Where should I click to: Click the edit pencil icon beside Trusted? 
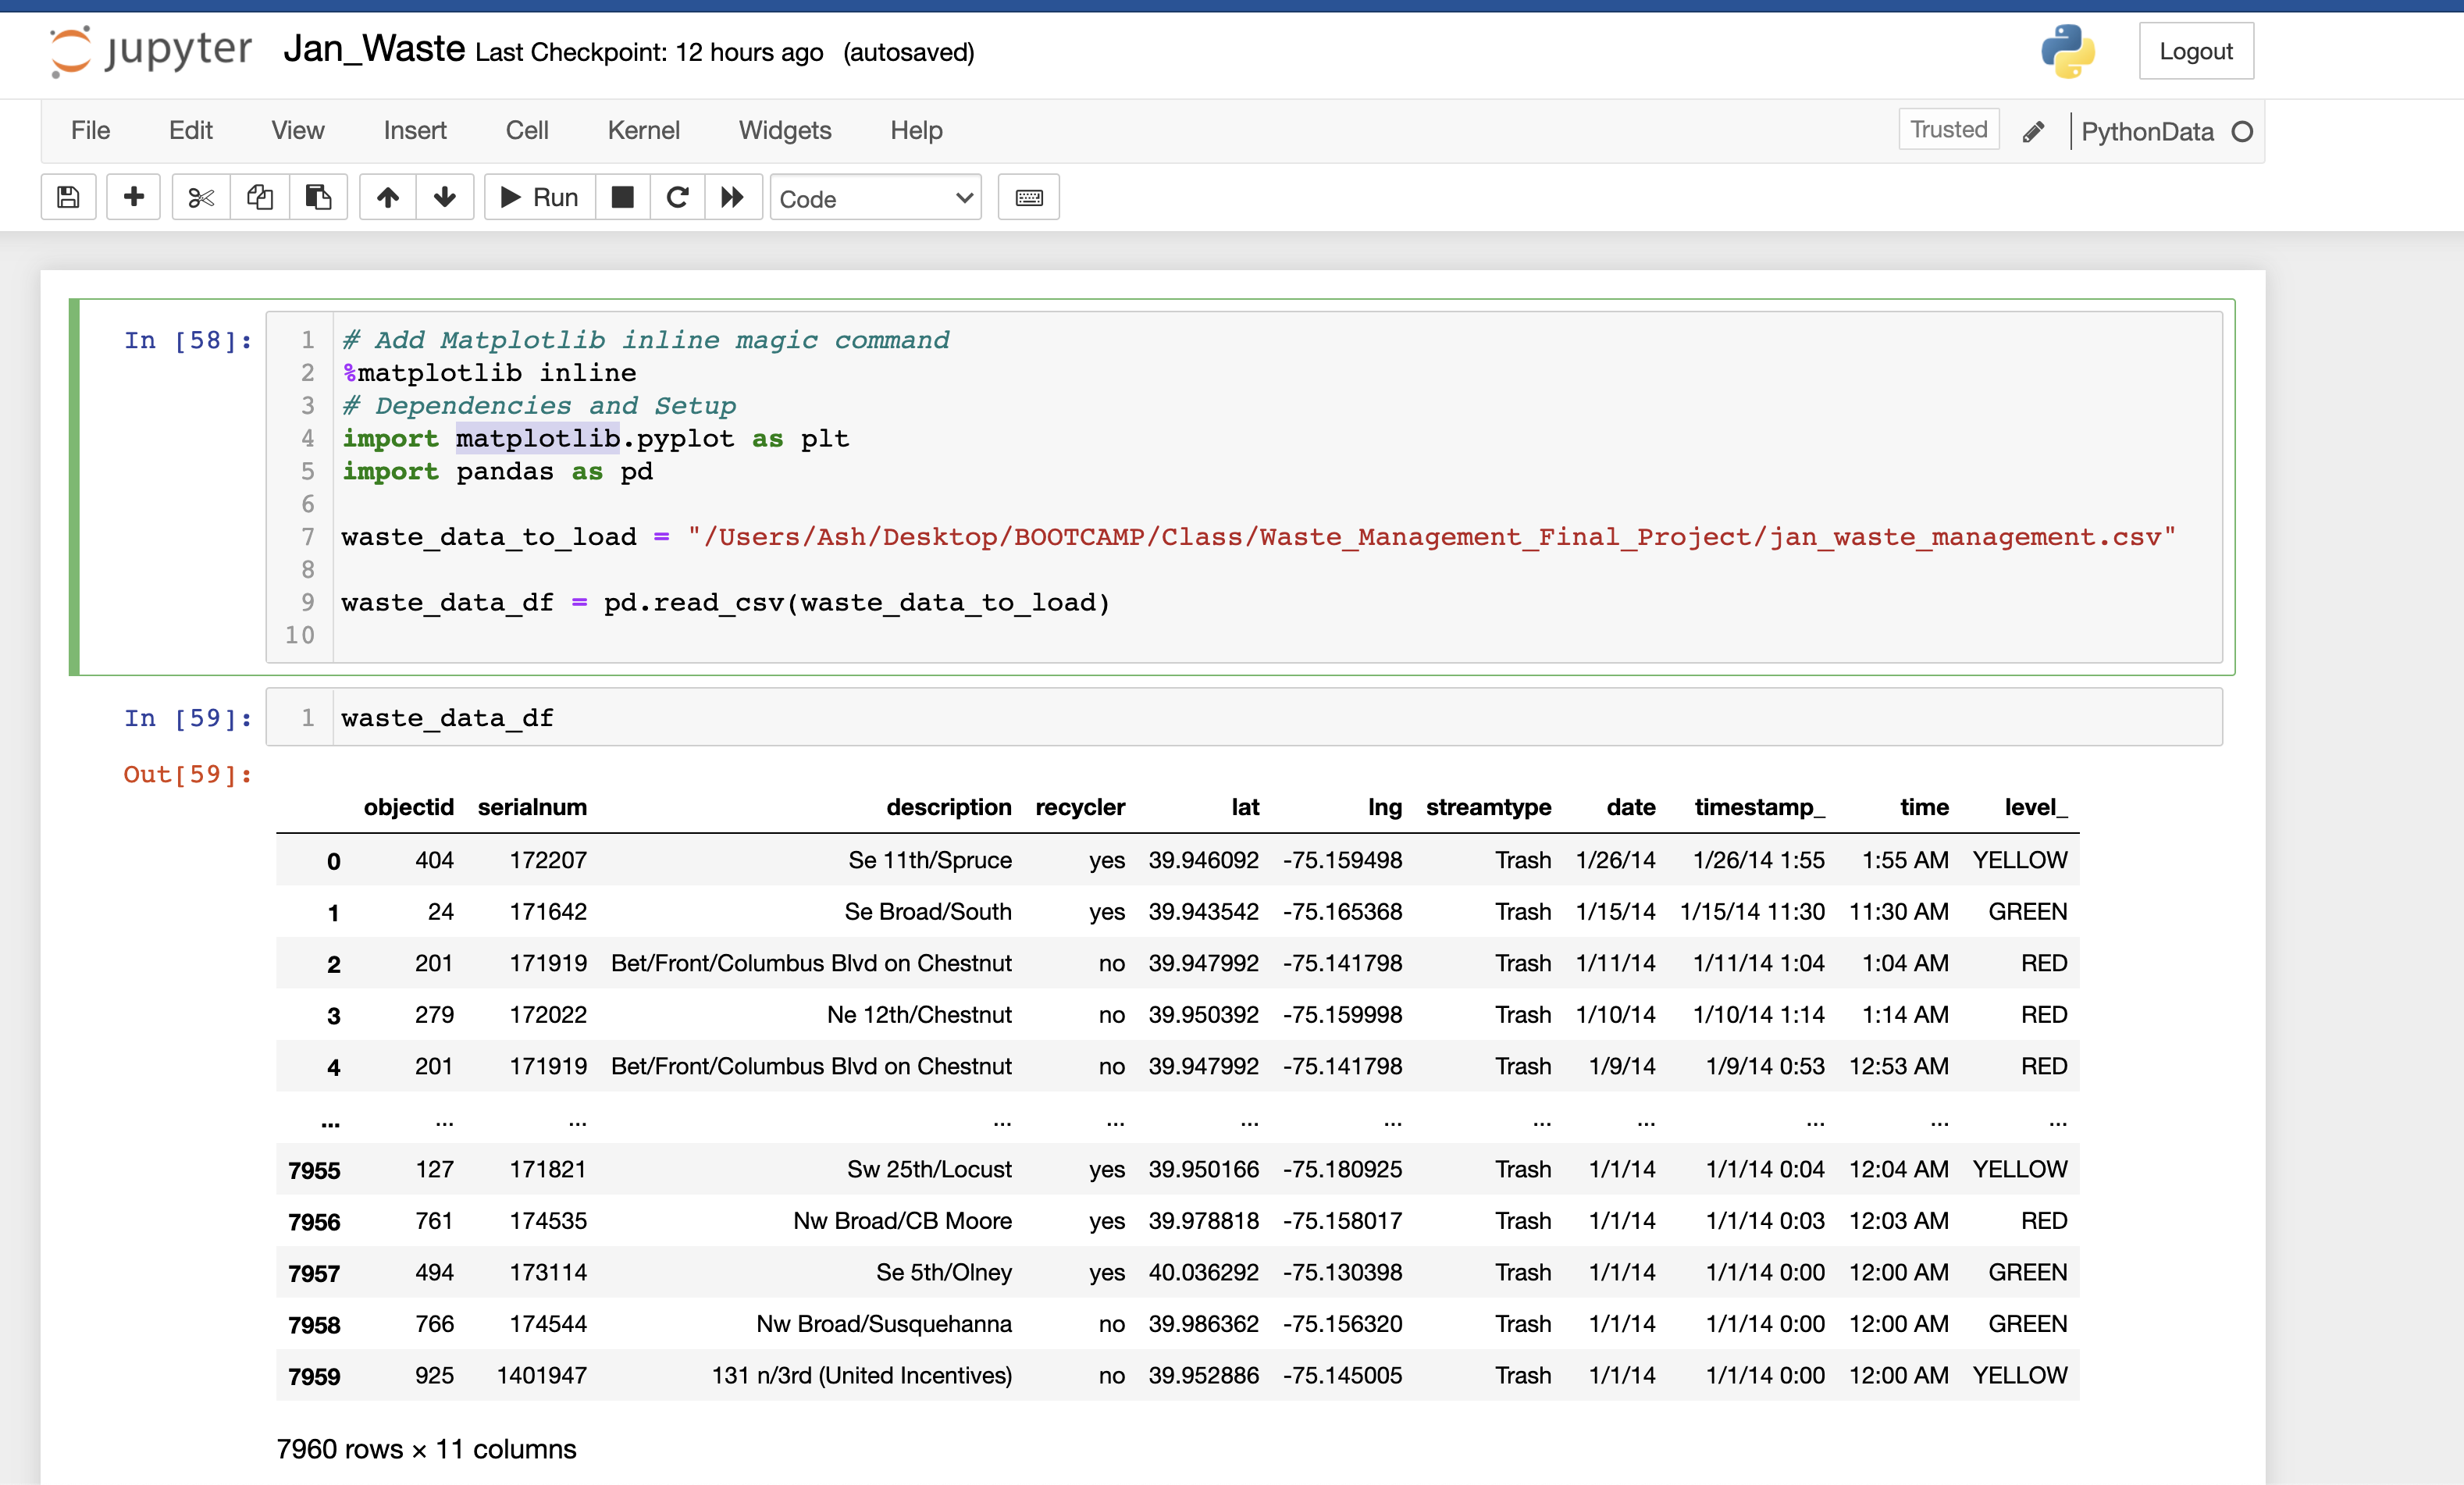(x=2033, y=132)
